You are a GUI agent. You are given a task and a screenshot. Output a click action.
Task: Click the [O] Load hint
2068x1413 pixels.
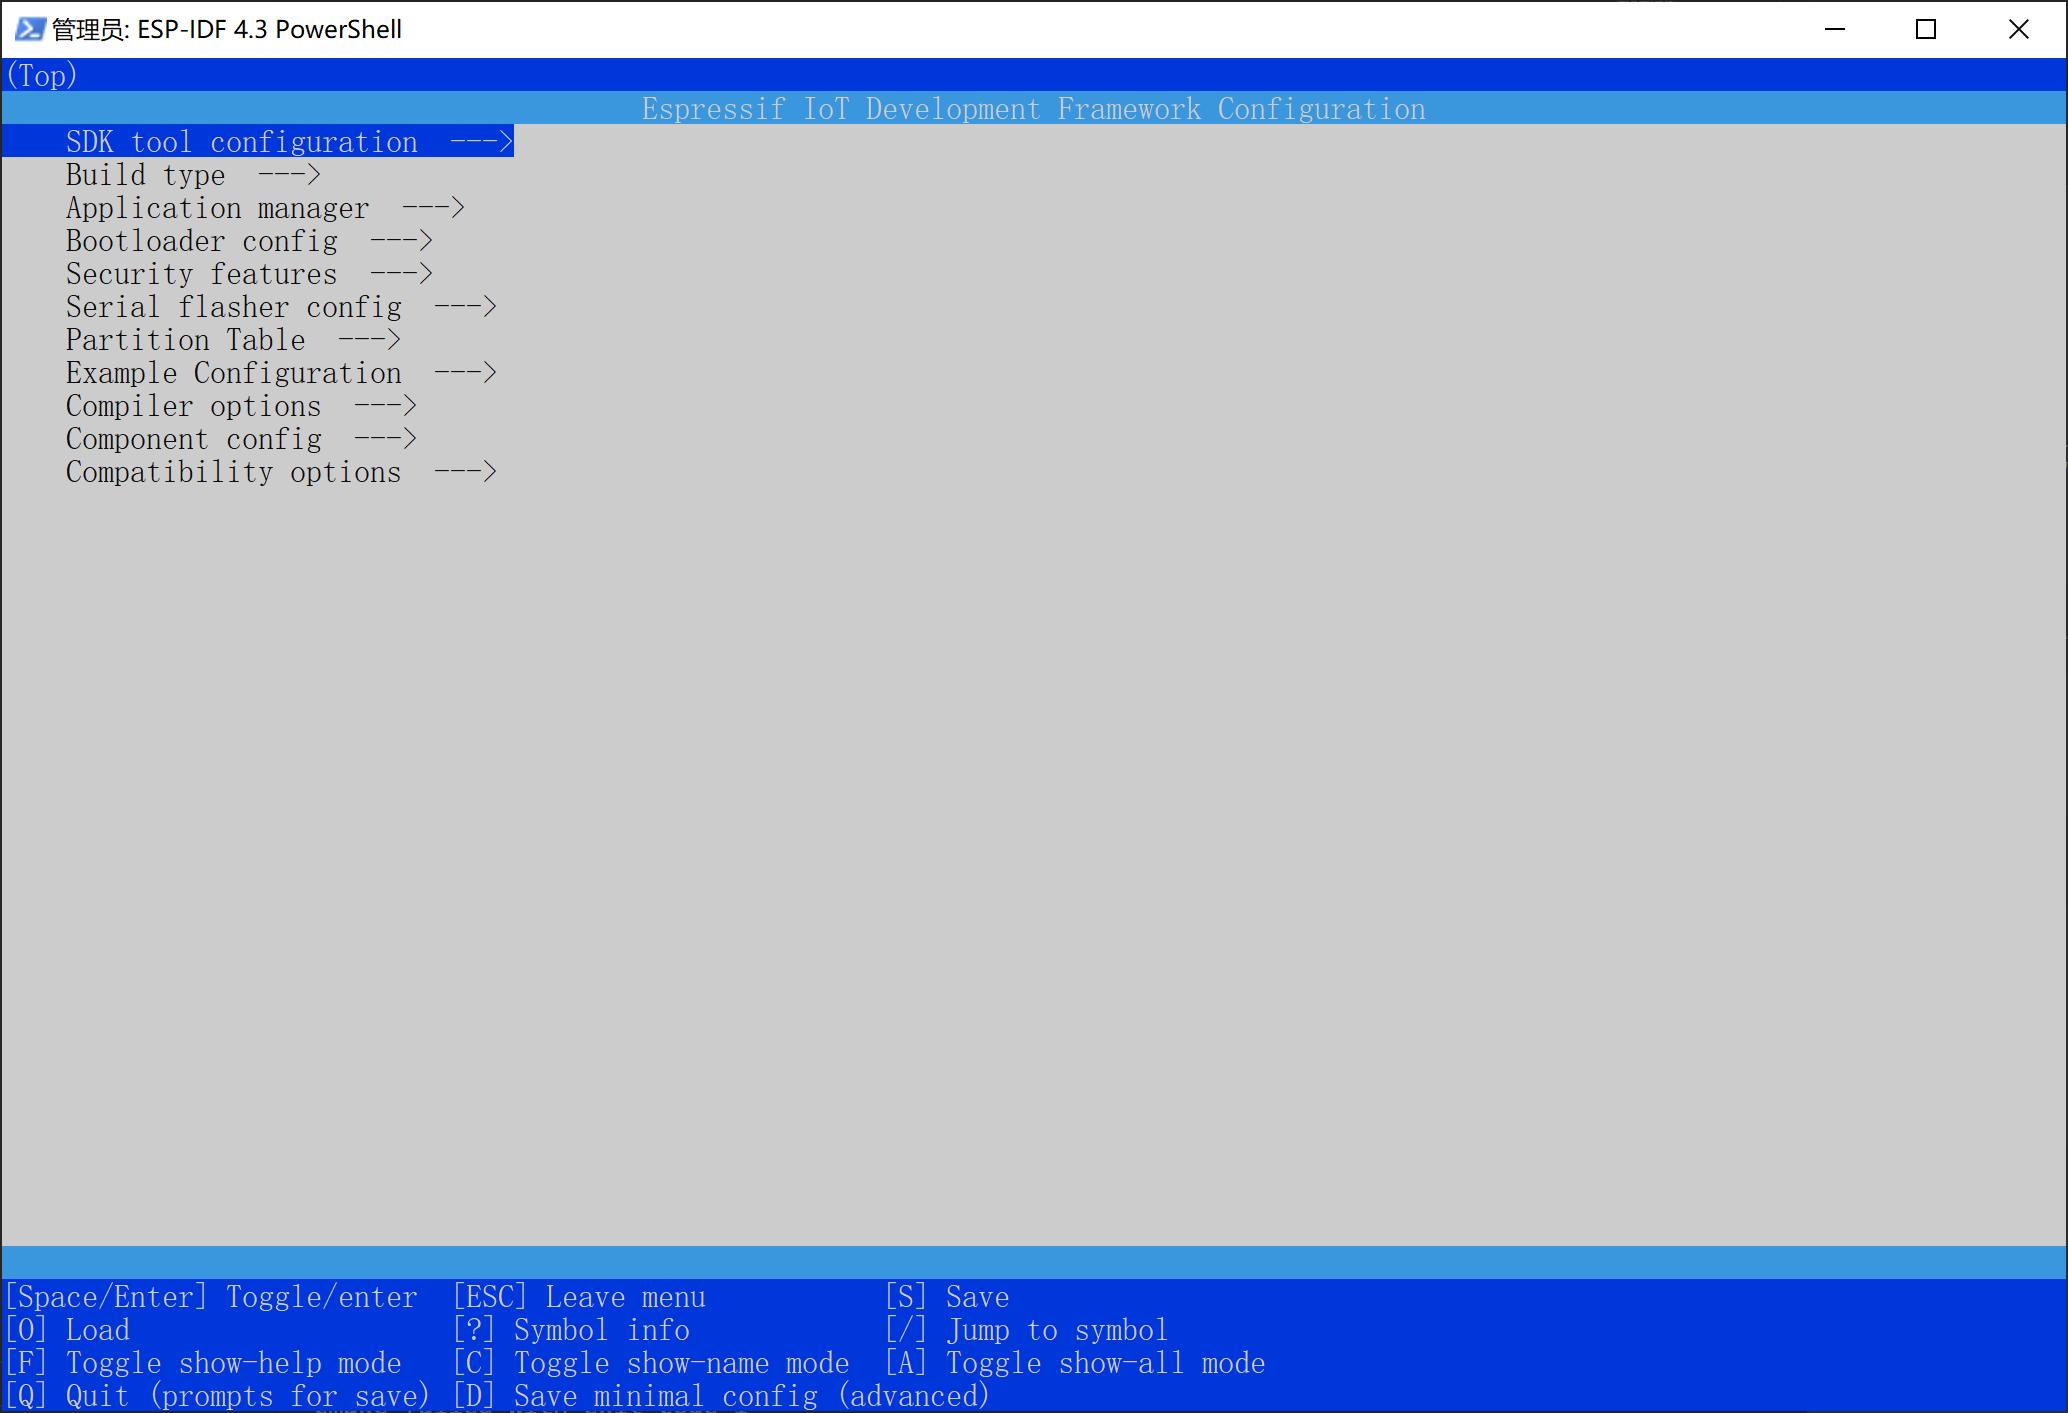(68, 1329)
